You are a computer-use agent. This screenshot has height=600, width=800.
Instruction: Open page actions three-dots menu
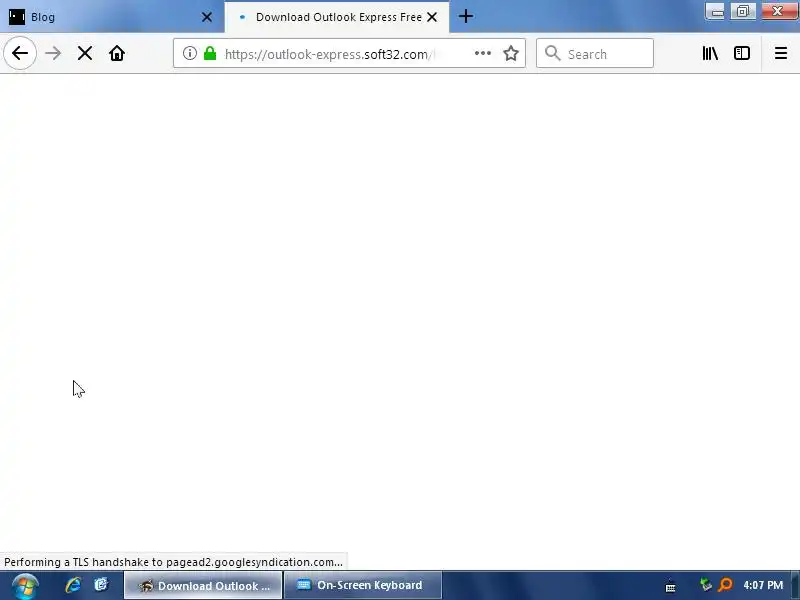pos(483,53)
